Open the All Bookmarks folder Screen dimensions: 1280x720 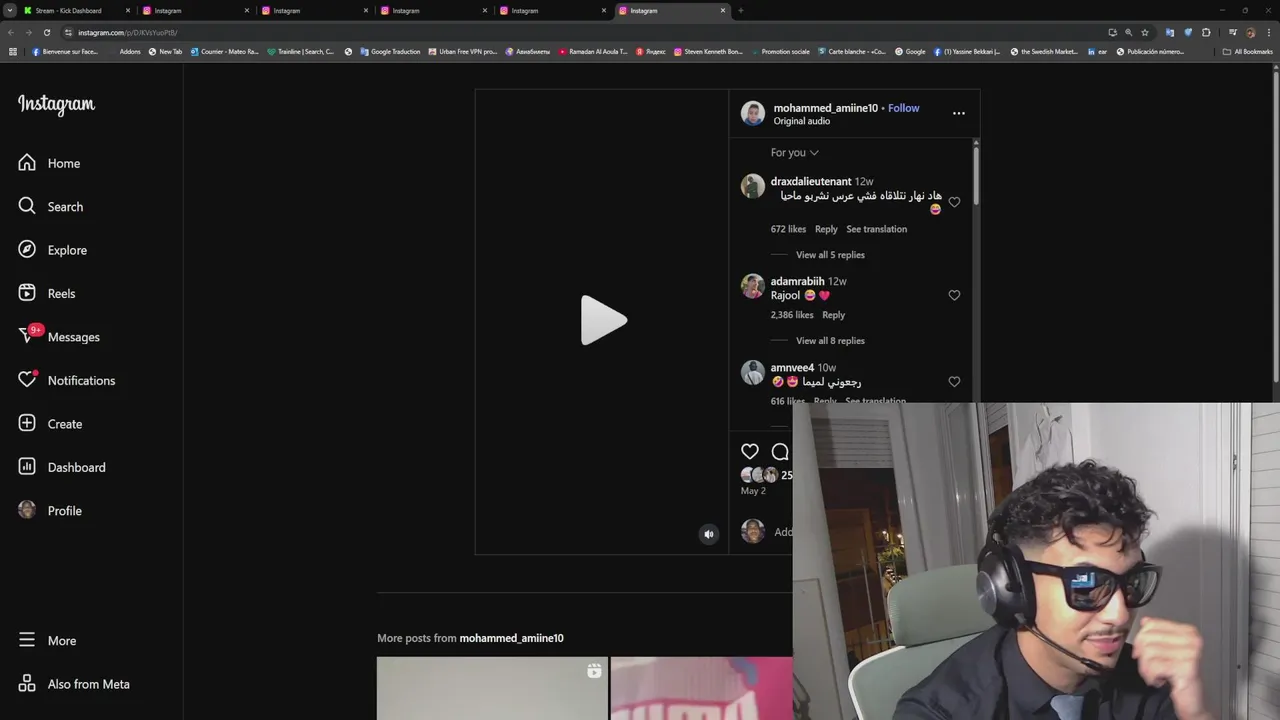(x=1247, y=51)
